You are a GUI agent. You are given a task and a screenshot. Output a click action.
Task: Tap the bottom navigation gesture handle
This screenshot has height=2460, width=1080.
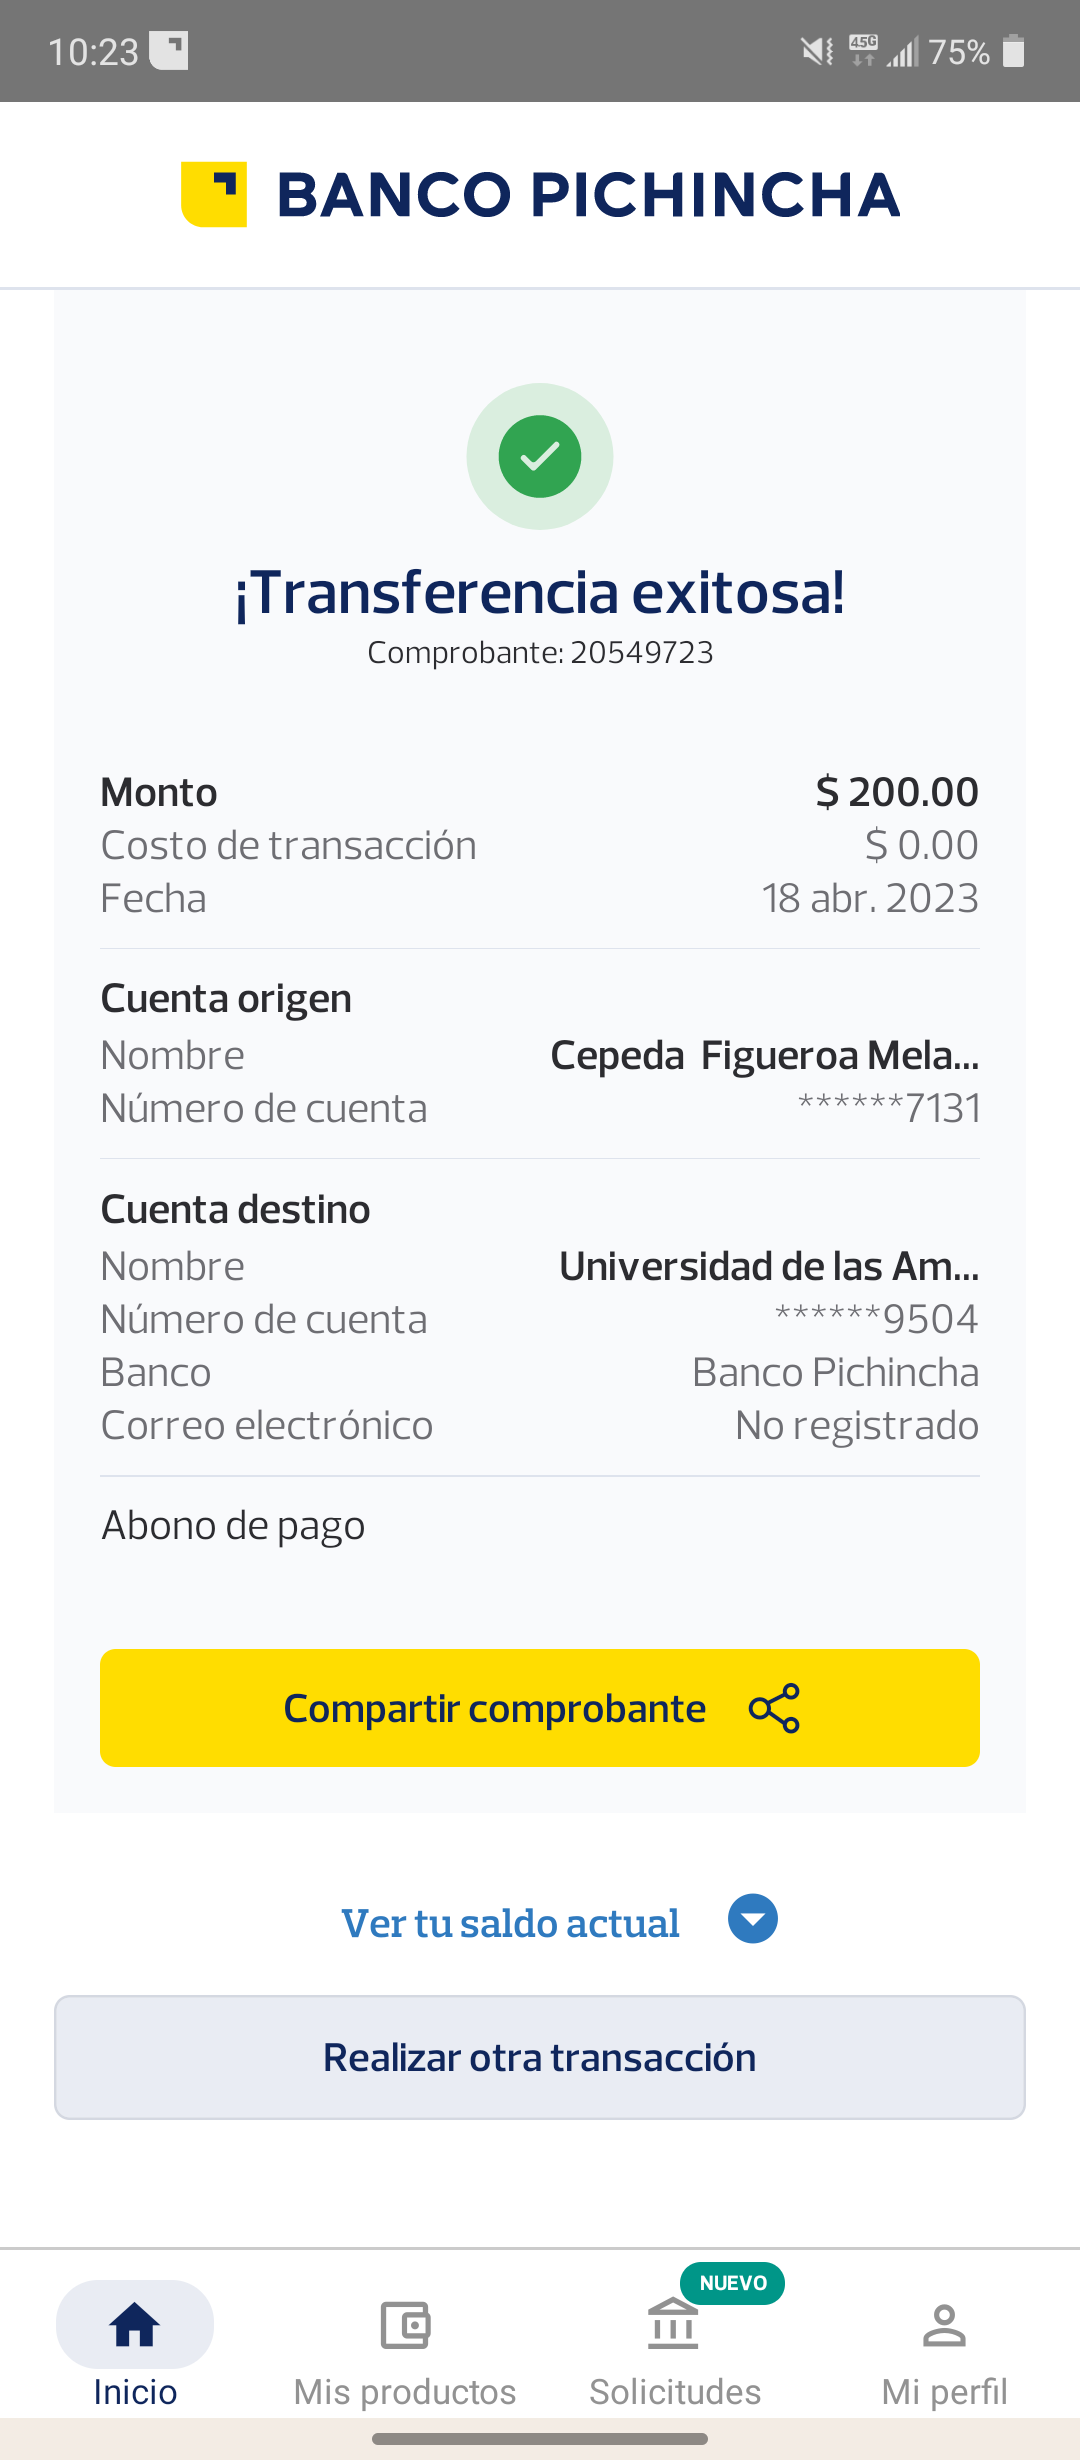pos(540,2439)
